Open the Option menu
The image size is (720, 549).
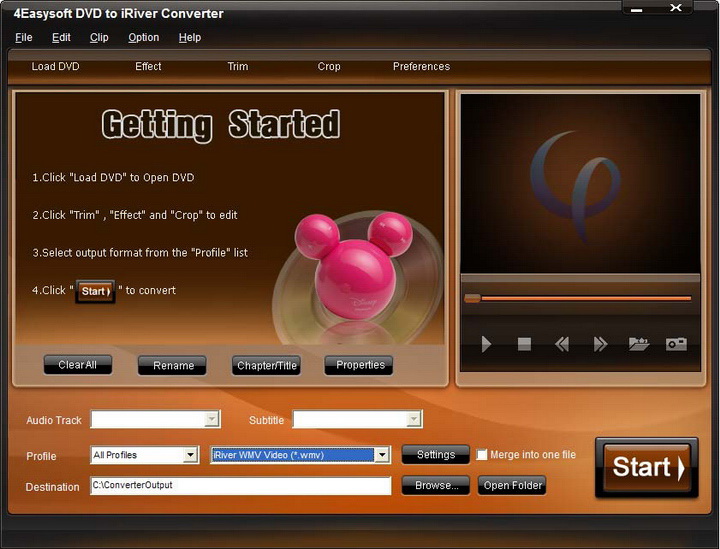(x=144, y=38)
